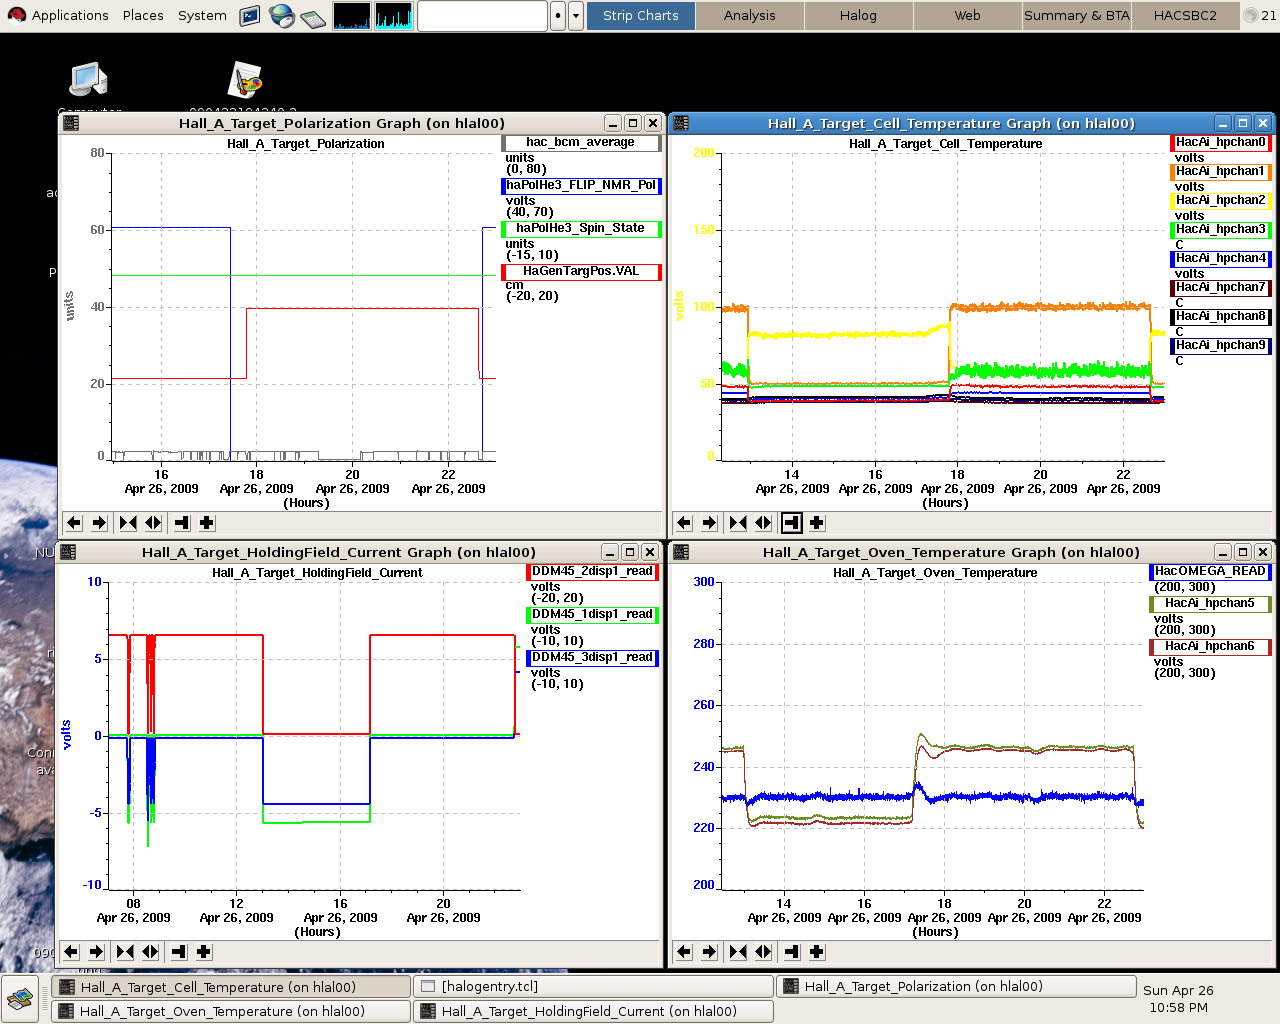This screenshot has width=1280, height=1024.
Task: Pan right in Polarization graph toolbar
Action: [99, 522]
